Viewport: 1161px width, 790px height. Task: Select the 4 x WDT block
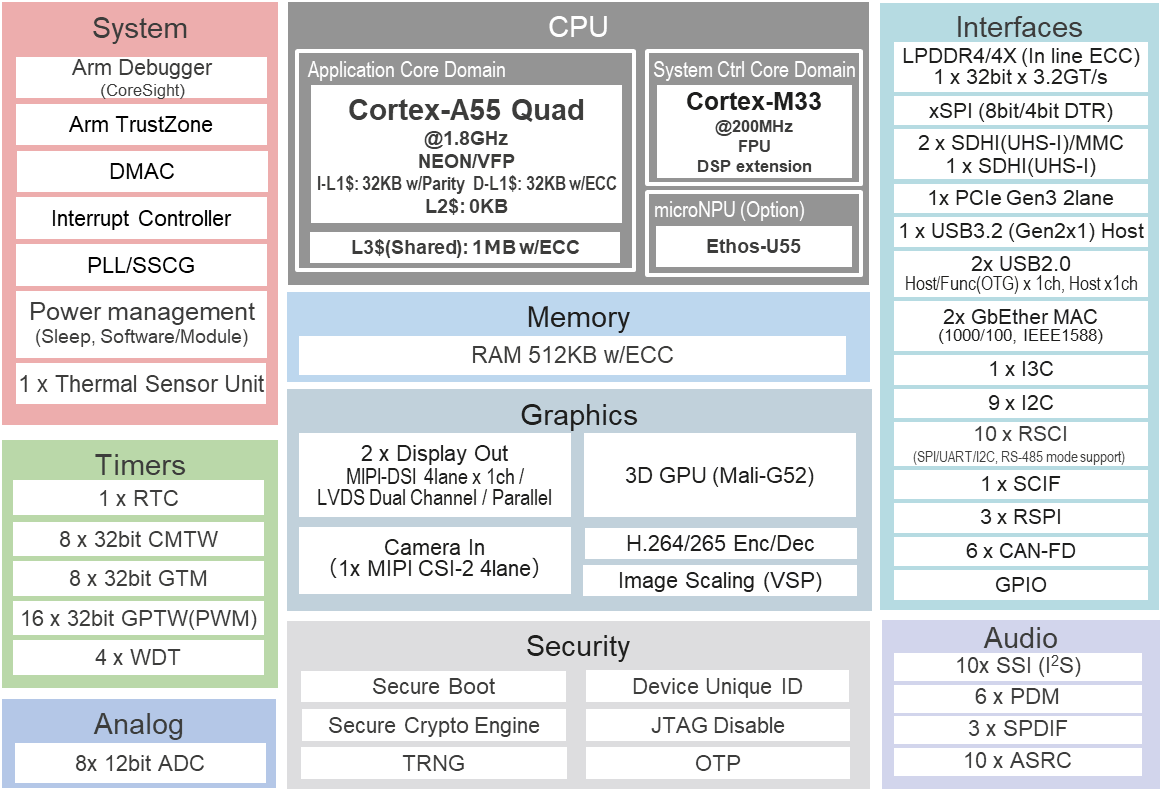pyautogui.click(x=138, y=657)
